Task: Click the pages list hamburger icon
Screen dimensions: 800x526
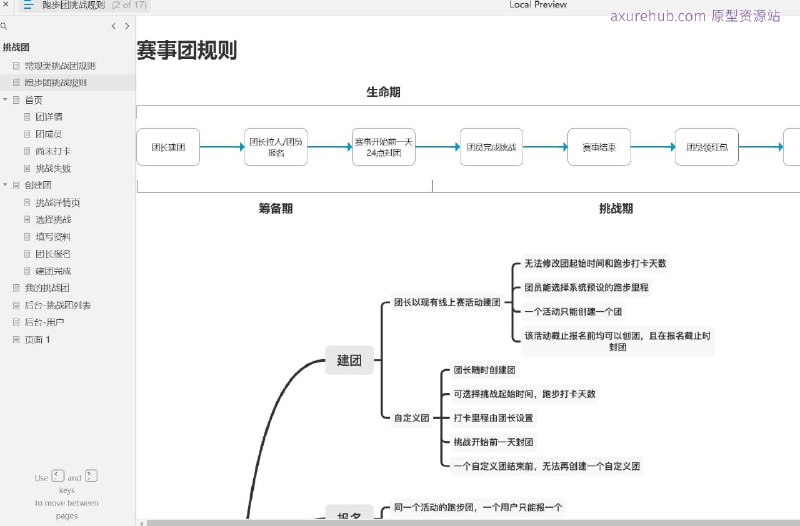Action: 28,5
